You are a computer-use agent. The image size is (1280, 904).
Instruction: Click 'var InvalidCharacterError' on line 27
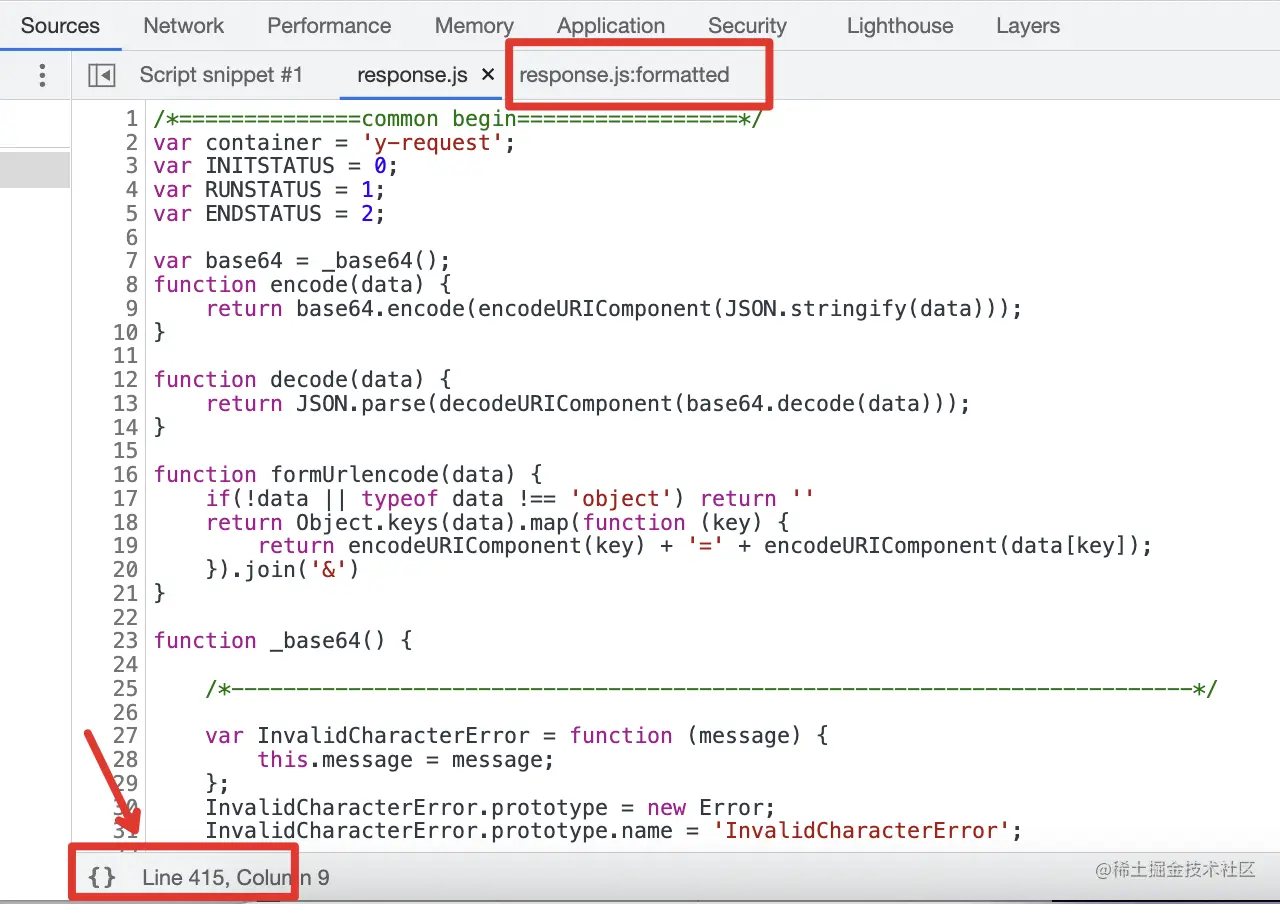[x=367, y=736]
